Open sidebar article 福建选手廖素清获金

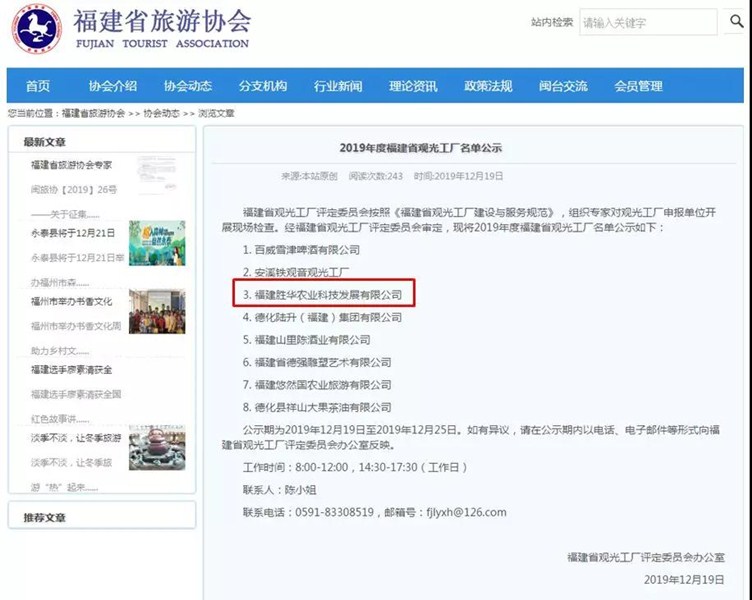[71, 369]
